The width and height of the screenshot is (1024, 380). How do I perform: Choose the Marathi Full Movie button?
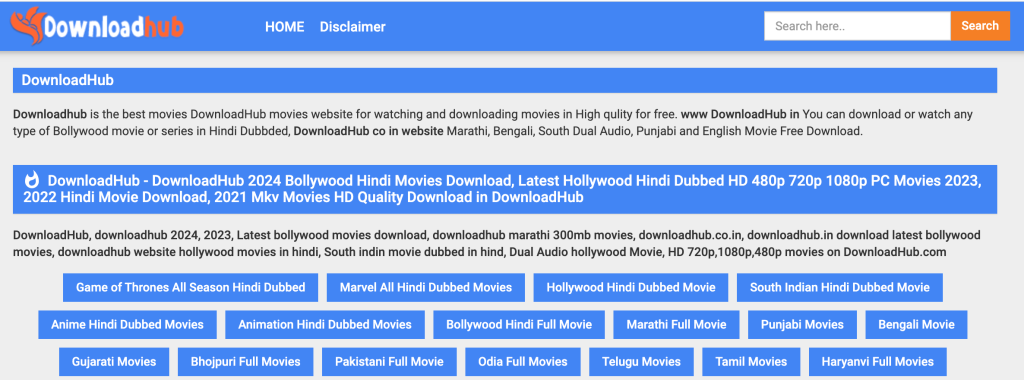[x=677, y=325]
